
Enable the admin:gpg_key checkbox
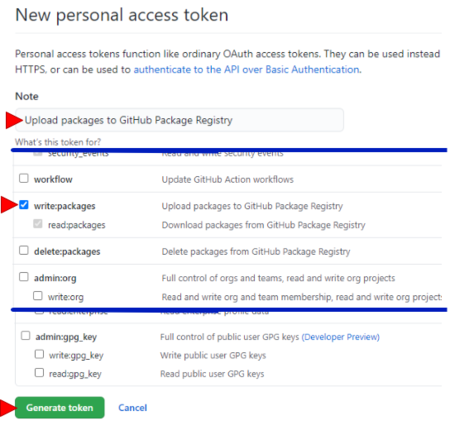(x=26, y=335)
